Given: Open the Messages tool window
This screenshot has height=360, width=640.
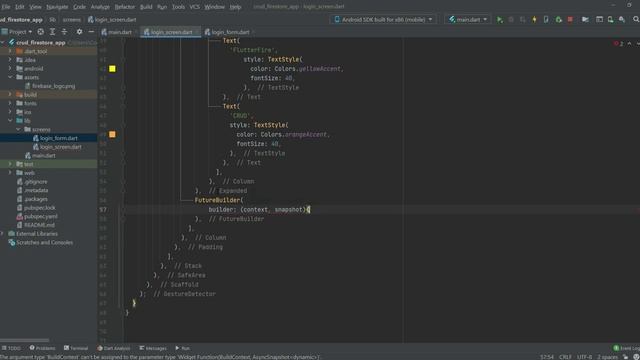Looking at the screenshot, I should tap(153, 348).
